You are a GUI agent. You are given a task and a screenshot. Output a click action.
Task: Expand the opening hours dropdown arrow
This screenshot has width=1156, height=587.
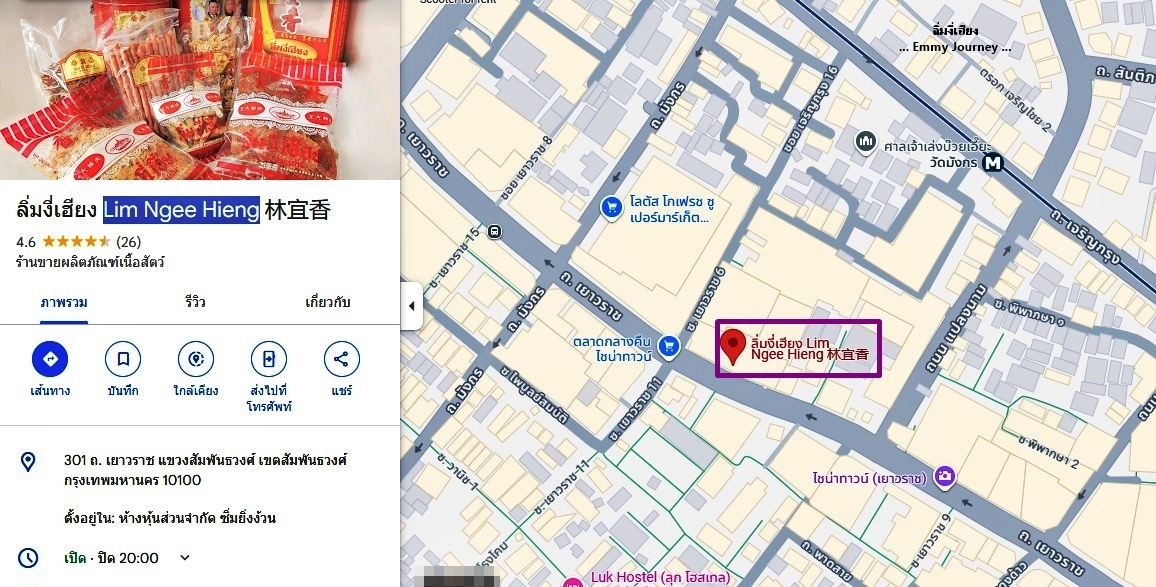click(x=185, y=558)
